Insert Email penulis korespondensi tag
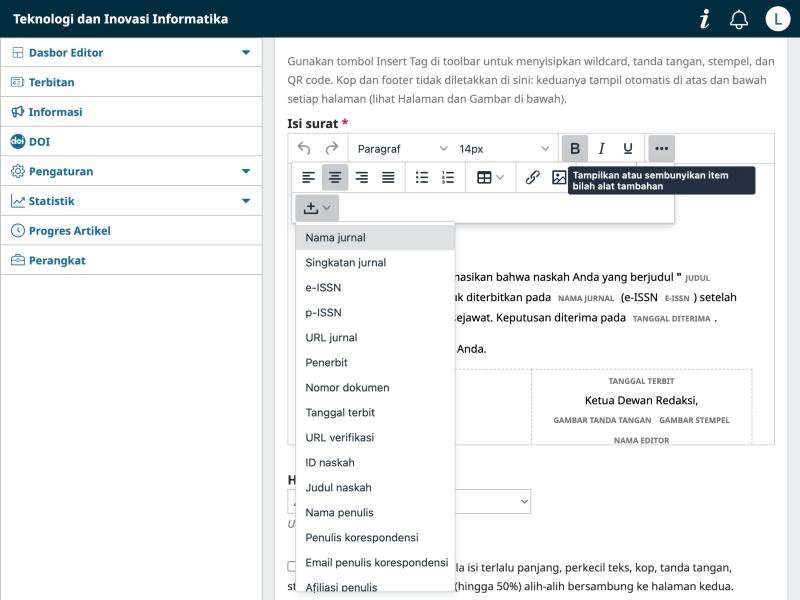 375,563
